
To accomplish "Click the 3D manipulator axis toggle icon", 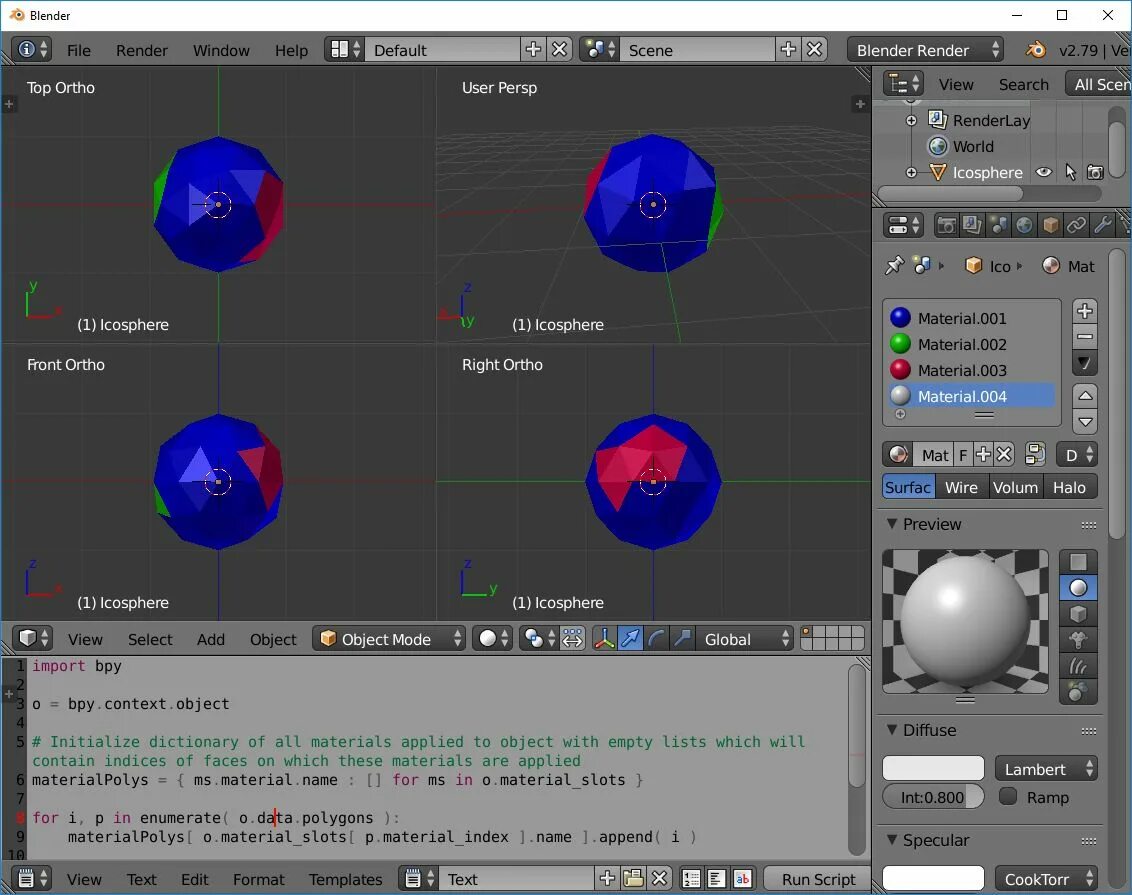I will pos(604,639).
